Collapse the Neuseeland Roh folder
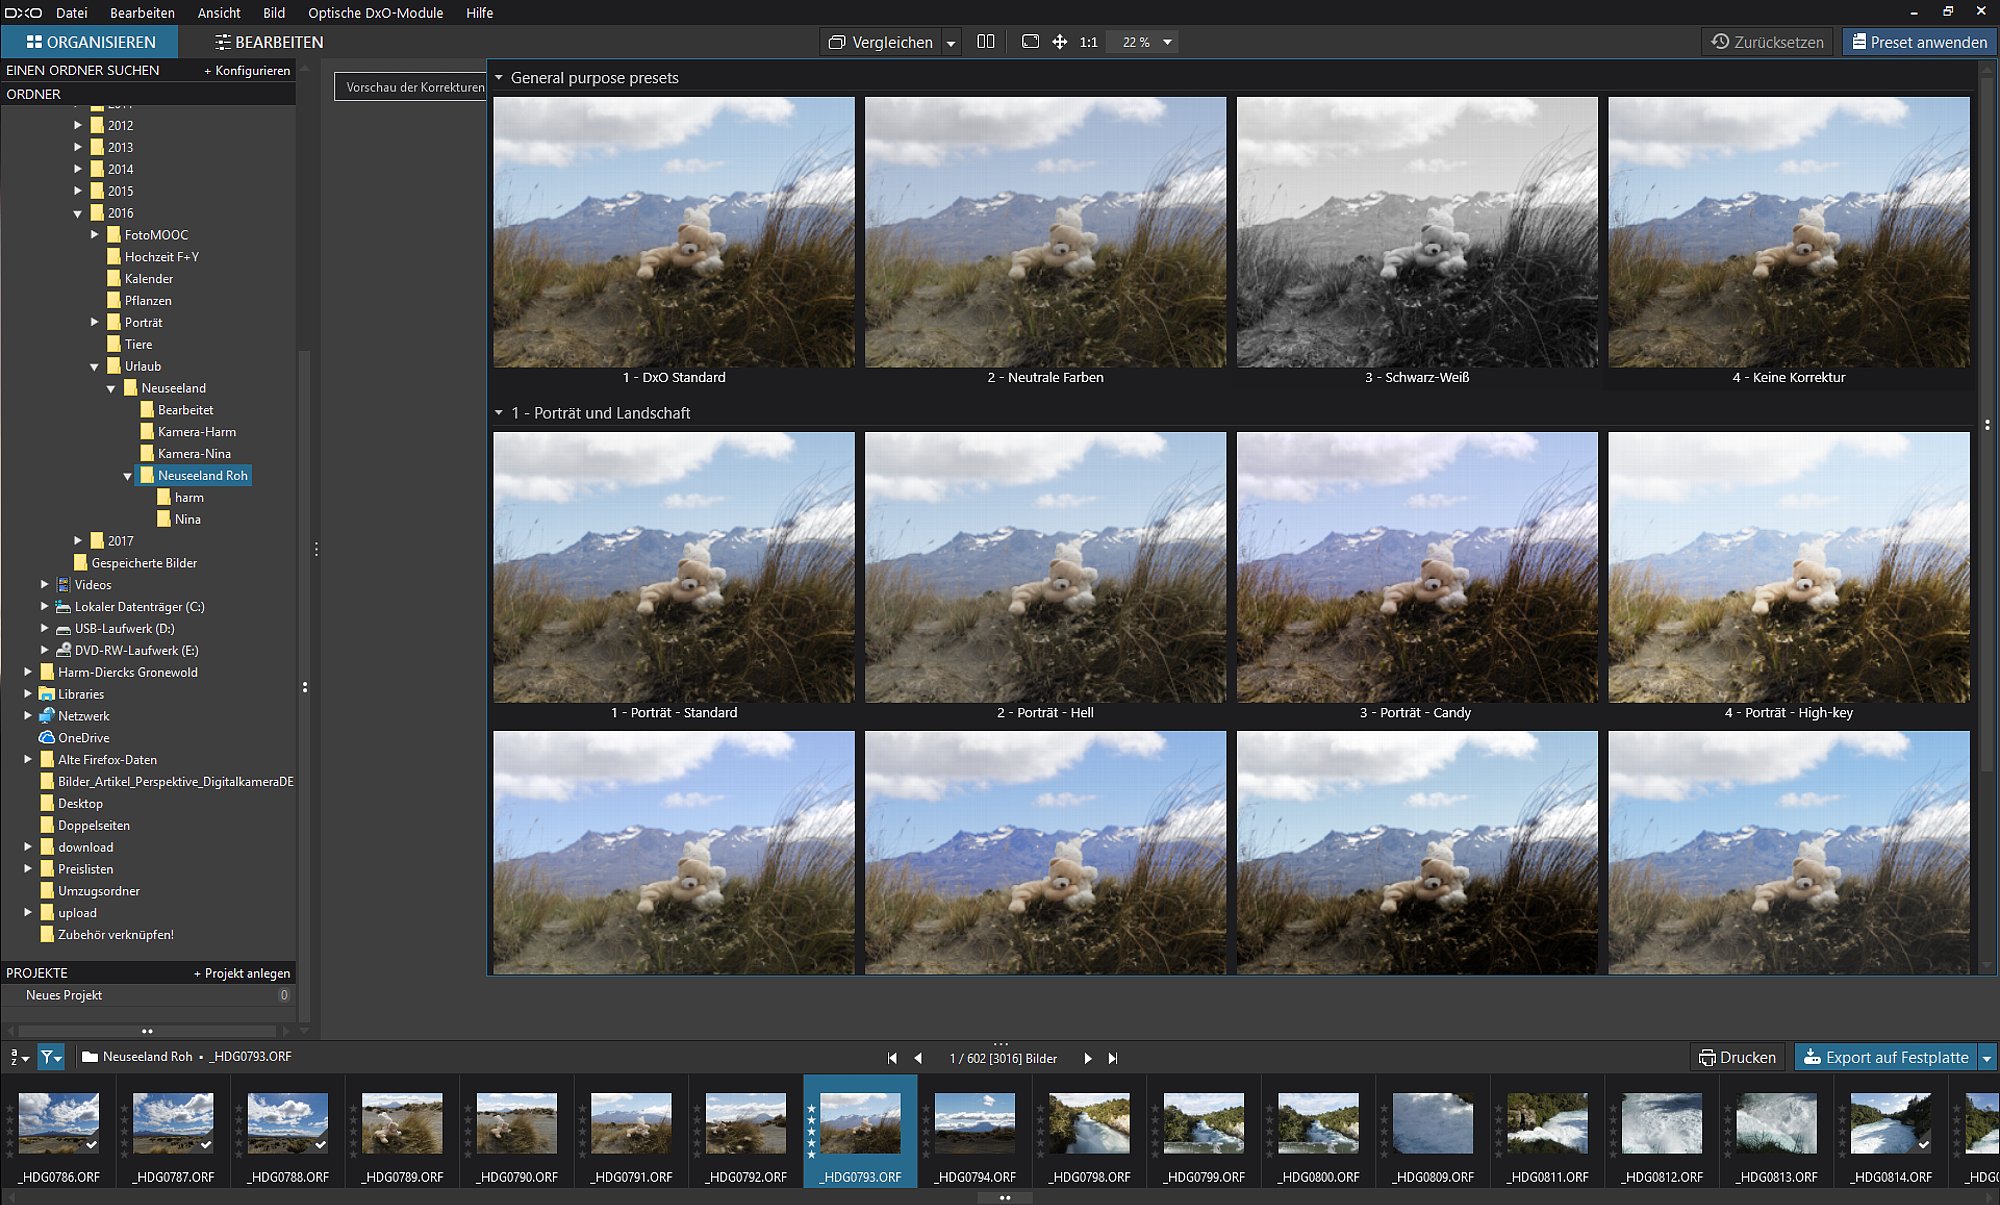This screenshot has width=2000, height=1205. pos(128,476)
